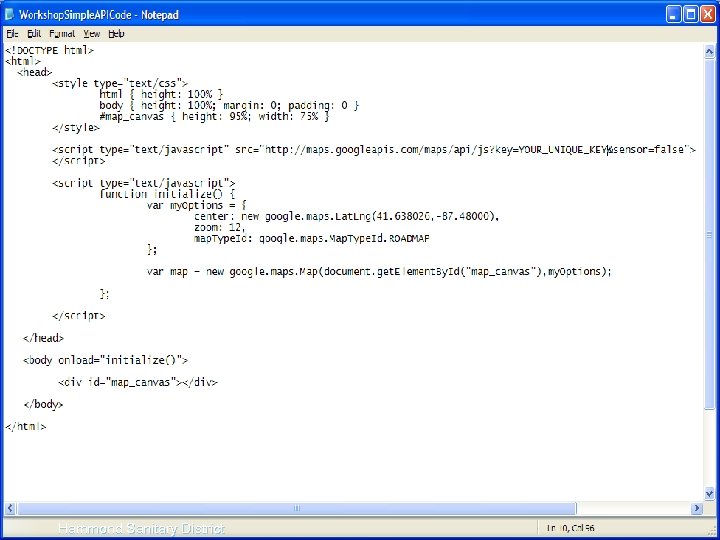Click the body height margin padding line
The height and width of the screenshot is (540, 720).
229,105
